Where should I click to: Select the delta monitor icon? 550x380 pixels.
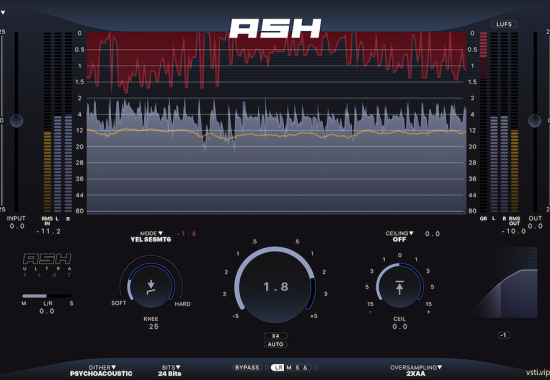click(x=305, y=367)
